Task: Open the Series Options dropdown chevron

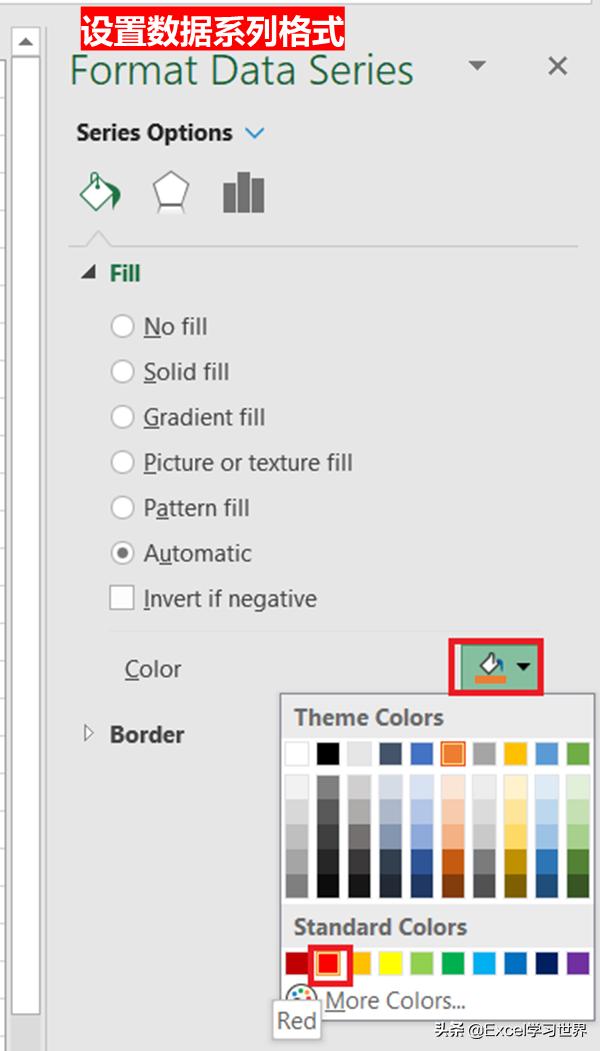Action: 255,133
